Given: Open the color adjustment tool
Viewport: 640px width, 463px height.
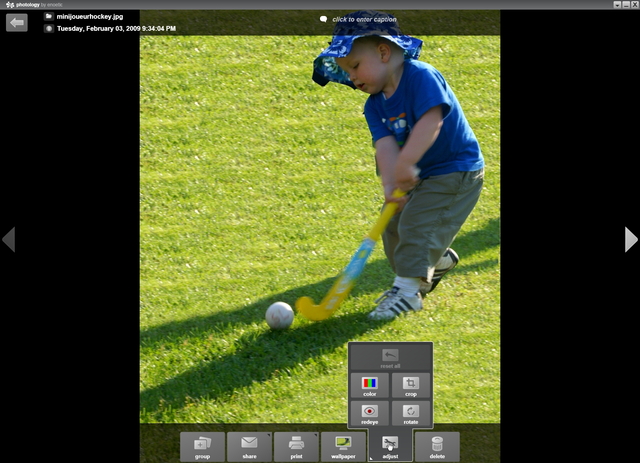Looking at the screenshot, I should coord(370,386).
